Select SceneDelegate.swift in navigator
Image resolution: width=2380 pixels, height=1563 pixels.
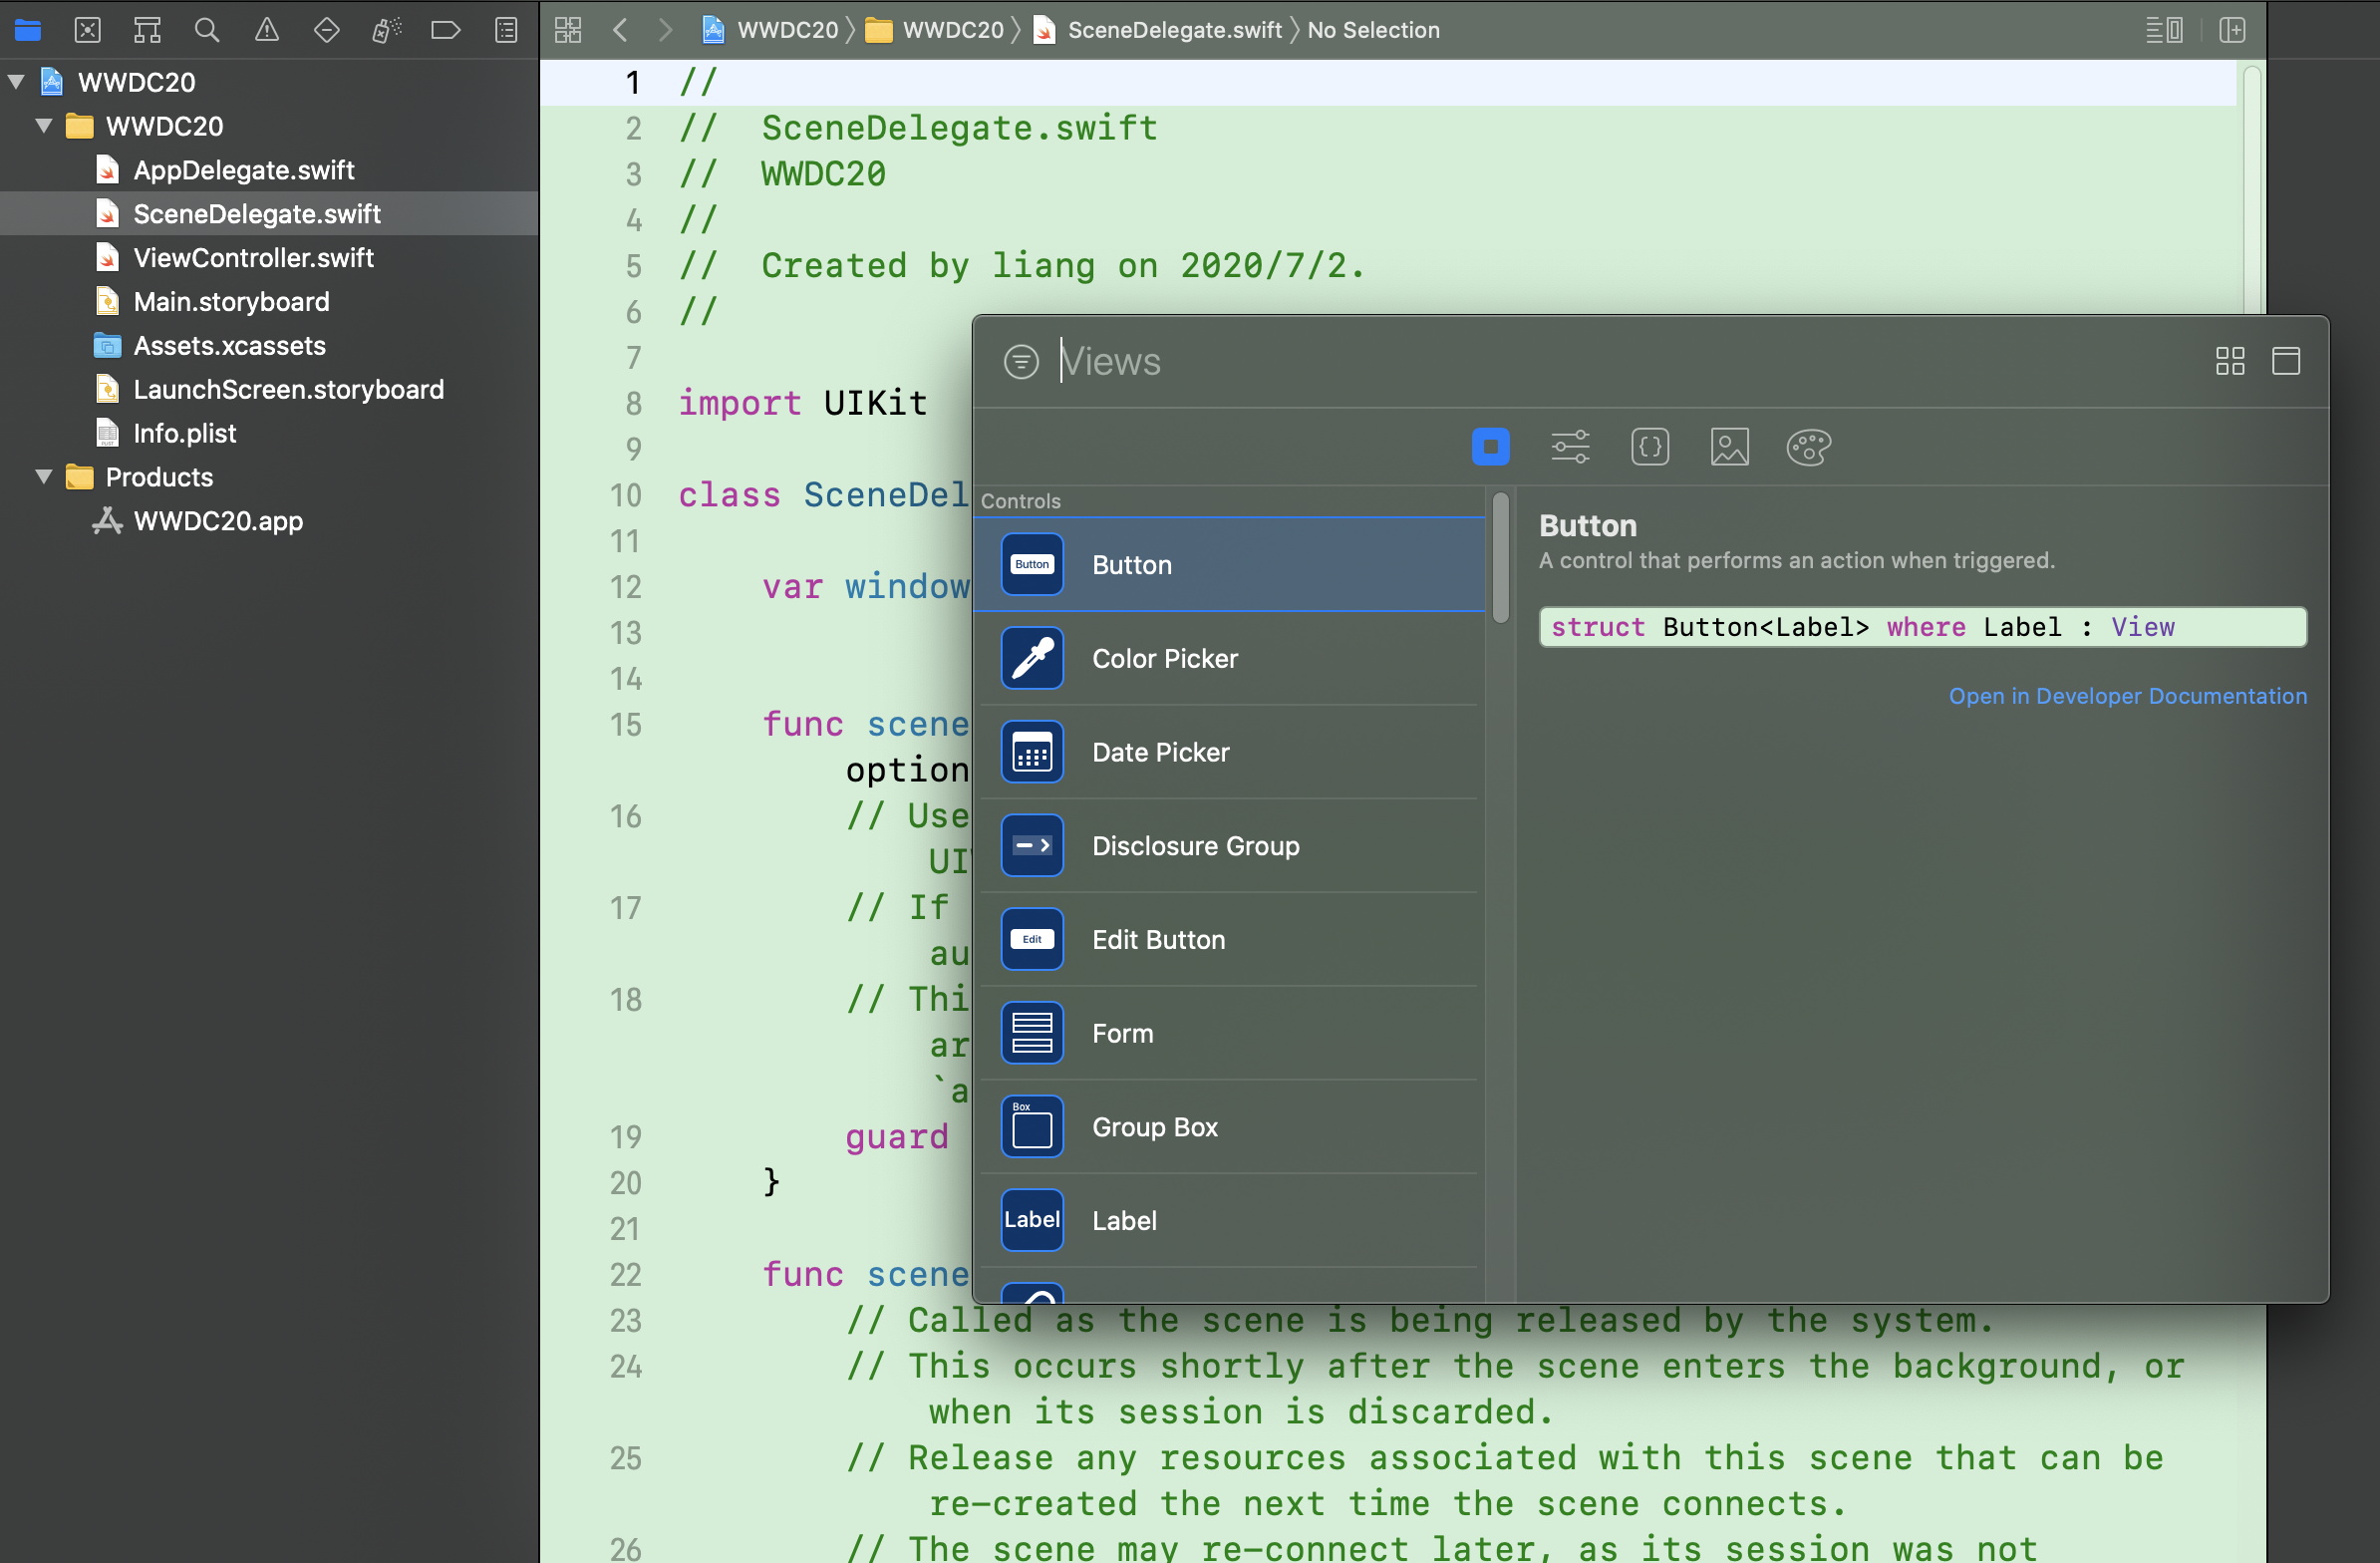257,214
